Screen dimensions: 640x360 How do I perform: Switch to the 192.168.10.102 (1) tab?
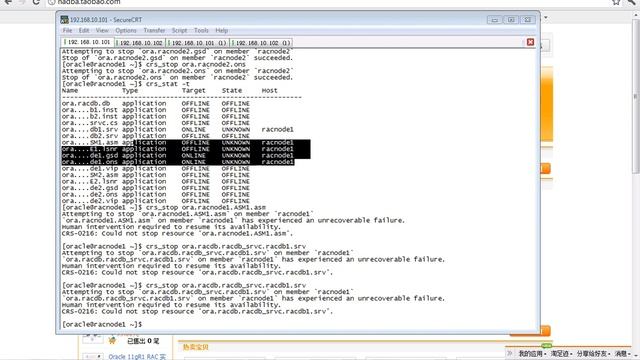[x=261, y=42]
